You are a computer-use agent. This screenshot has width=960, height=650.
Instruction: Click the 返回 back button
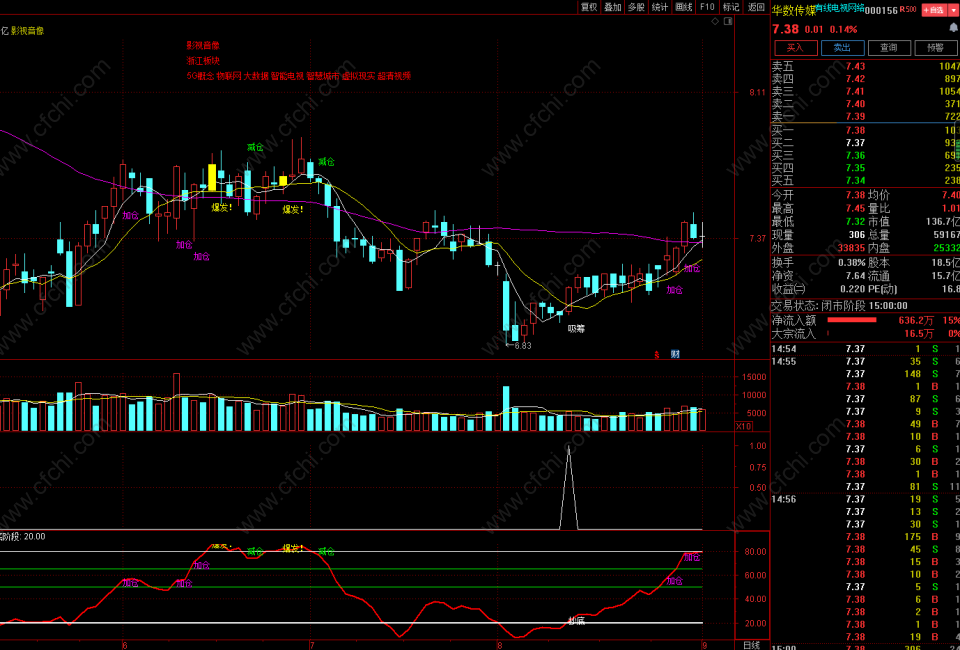[756, 7]
